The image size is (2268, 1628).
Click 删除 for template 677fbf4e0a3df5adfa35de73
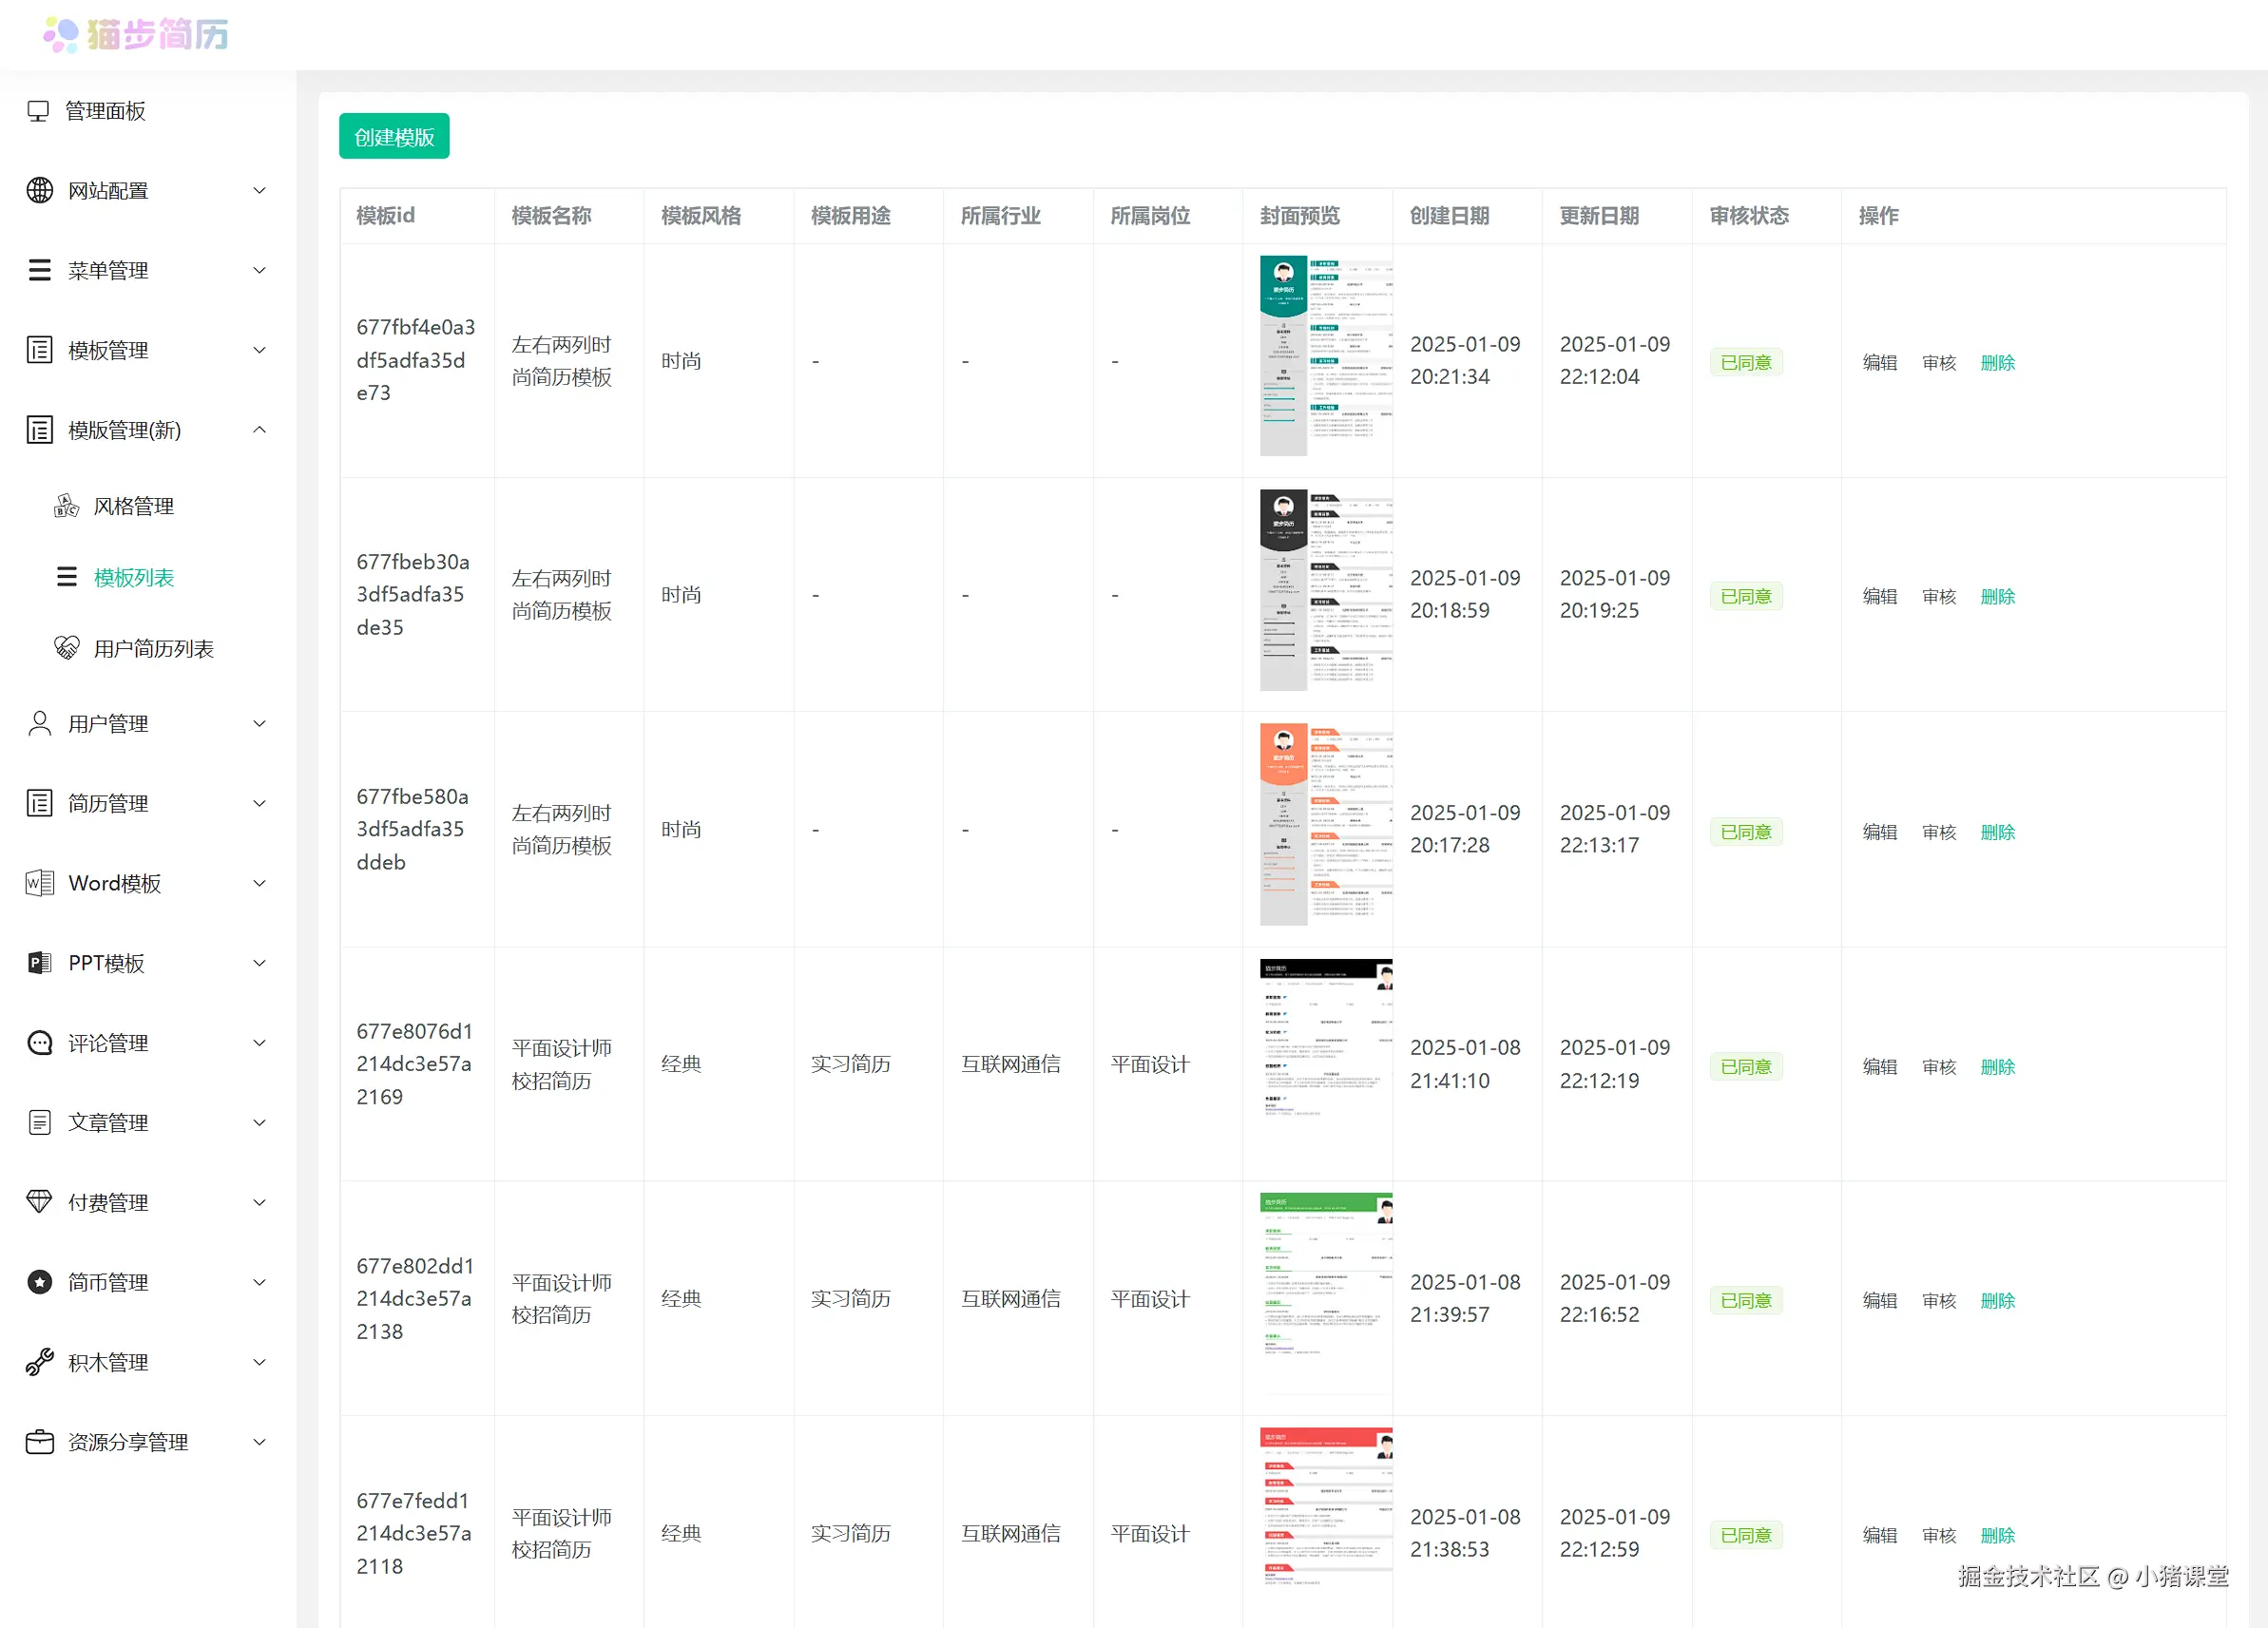[1997, 362]
